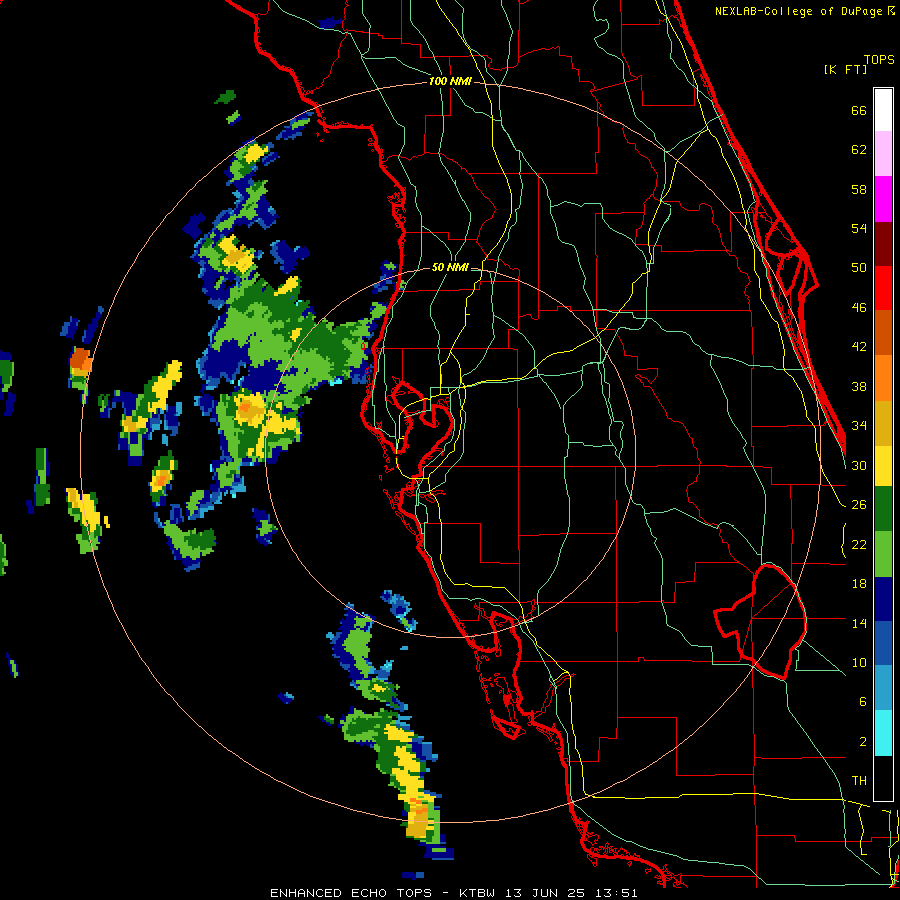Screen dimensions: 900x900
Task: Pick the cyan legend swatch
Action: click(883, 734)
